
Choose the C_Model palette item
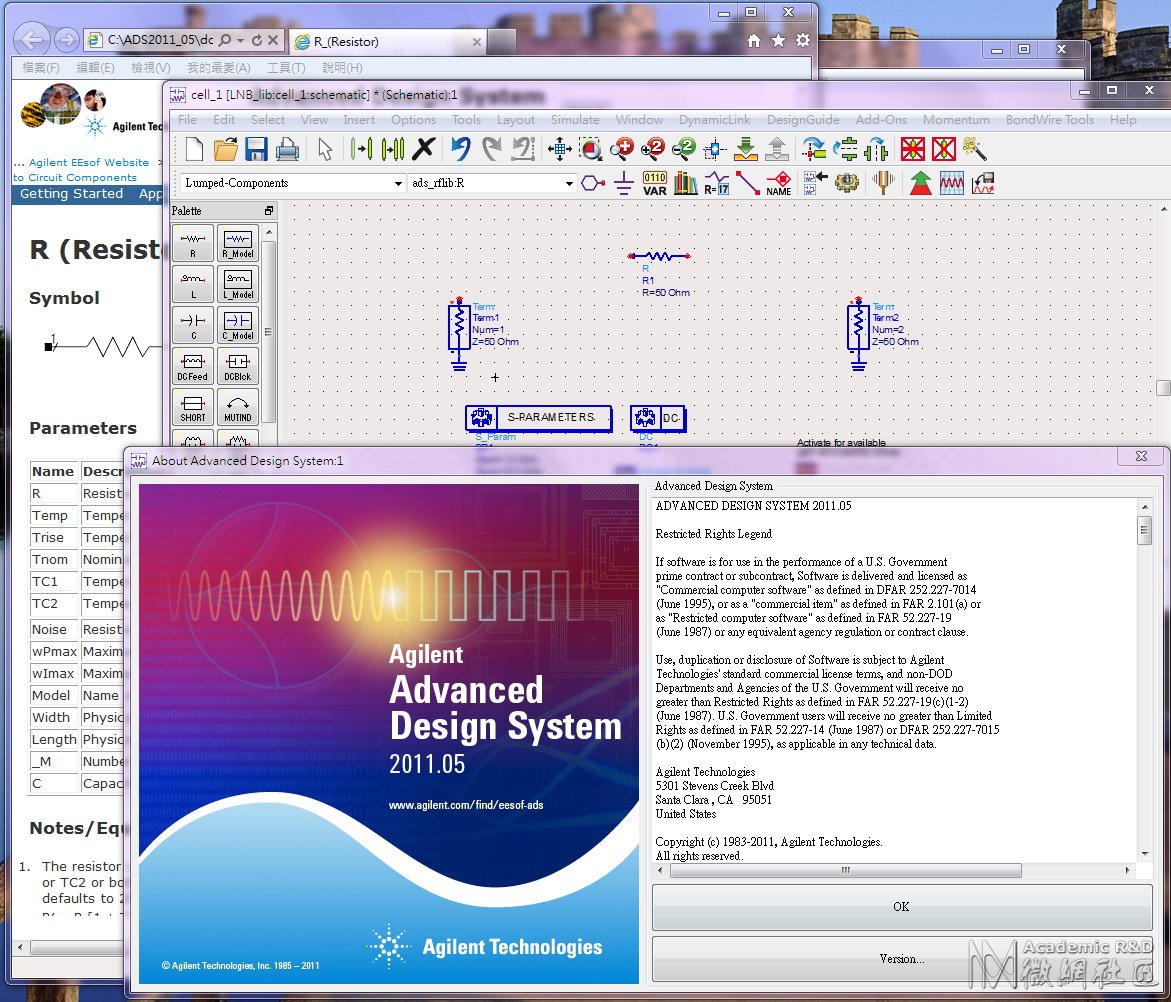point(237,326)
